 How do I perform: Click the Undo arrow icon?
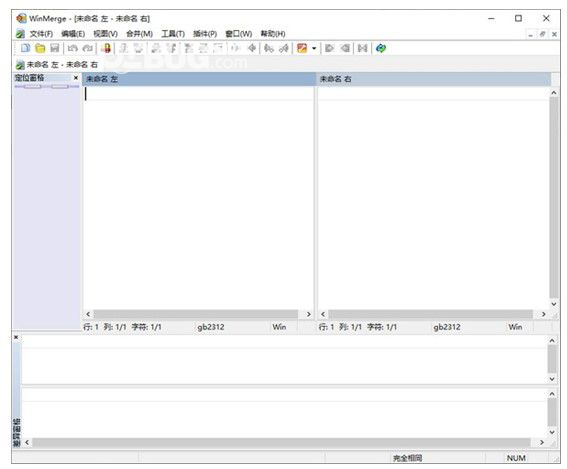tap(73, 48)
